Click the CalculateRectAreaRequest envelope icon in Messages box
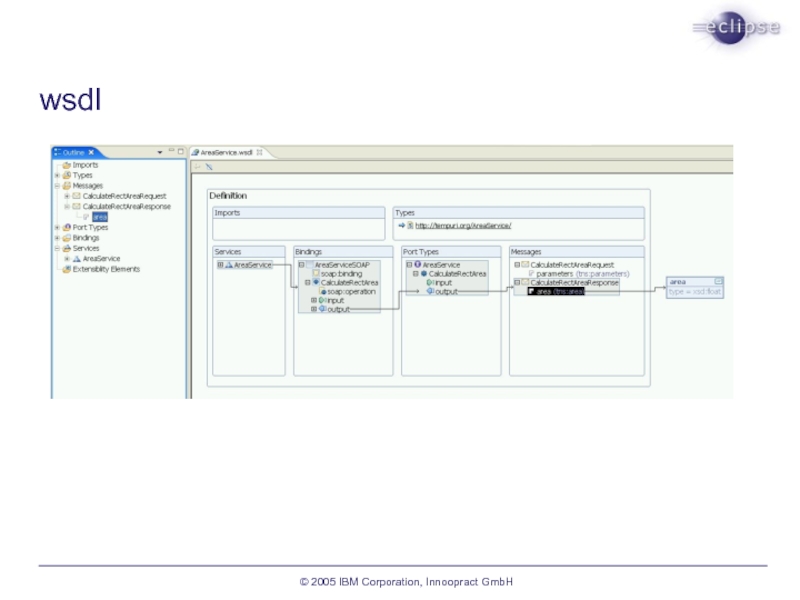Screen dimensions: 800x600 click(x=525, y=265)
